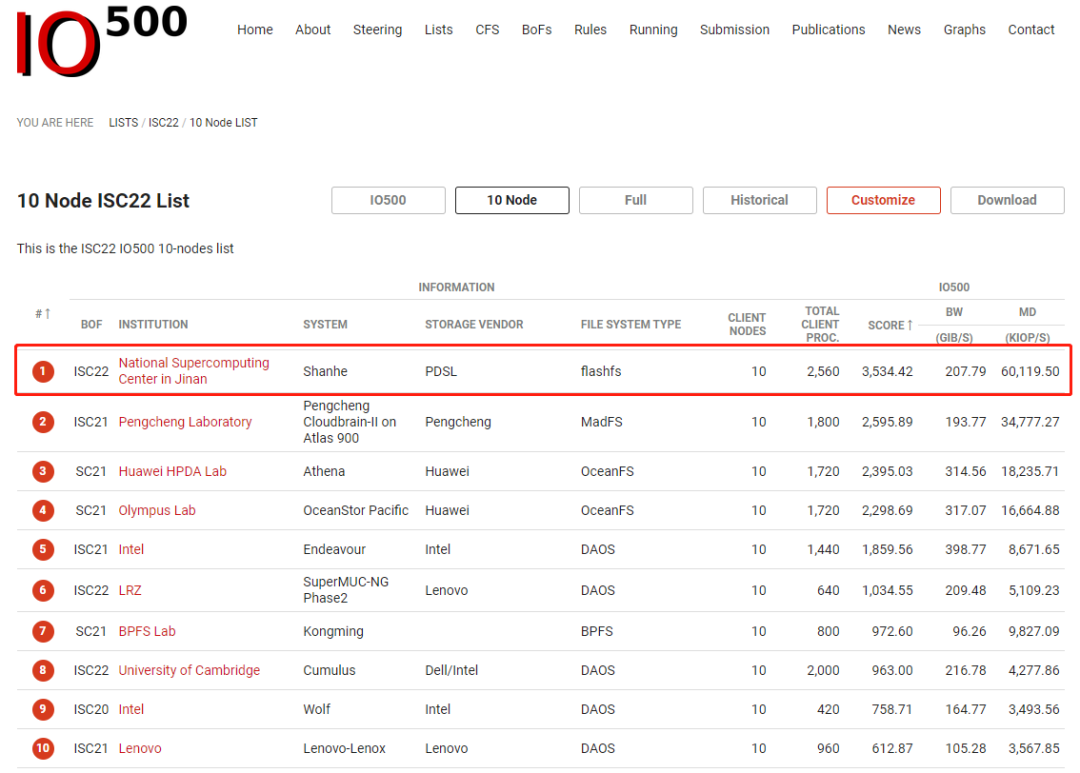The height and width of the screenshot is (773, 1080).
Task: Switch to Full list view
Action: (x=636, y=200)
